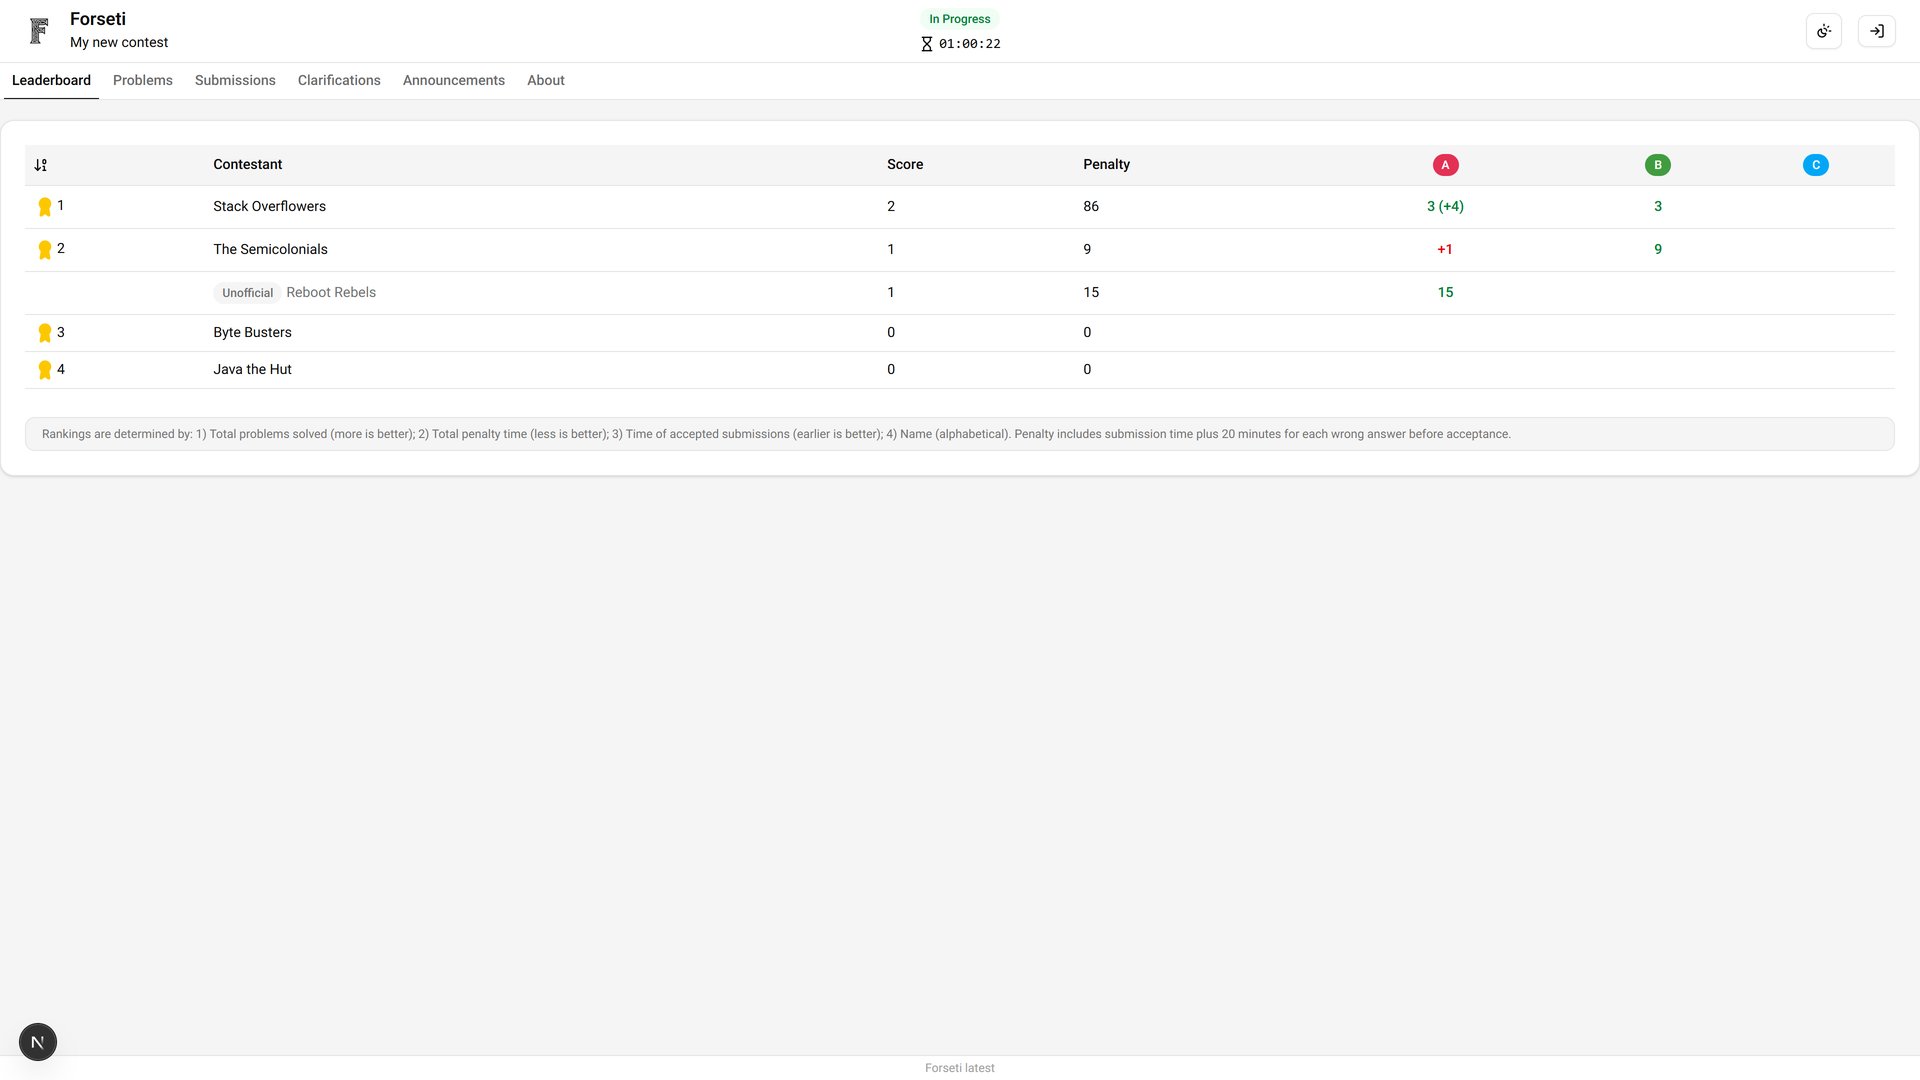The height and width of the screenshot is (1080, 1920).
Task: Open the blue problem C badge
Action: [1815, 164]
